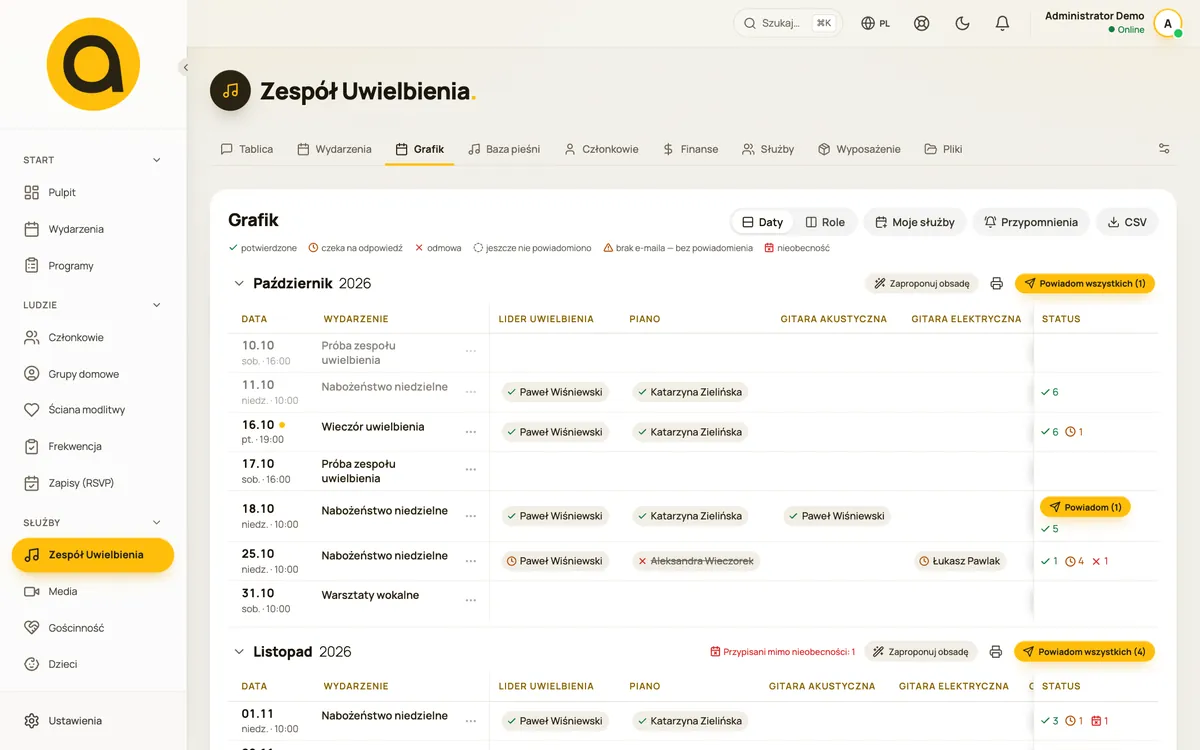Click the search field Szukaj
Viewport: 1200px width, 750px height.
click(x=788, y=23)
